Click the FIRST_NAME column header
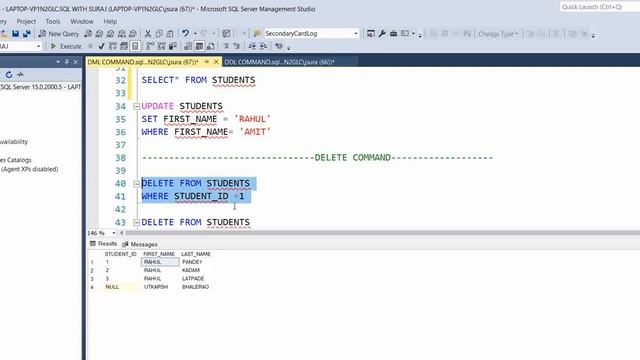 click(x=159, y=254)
